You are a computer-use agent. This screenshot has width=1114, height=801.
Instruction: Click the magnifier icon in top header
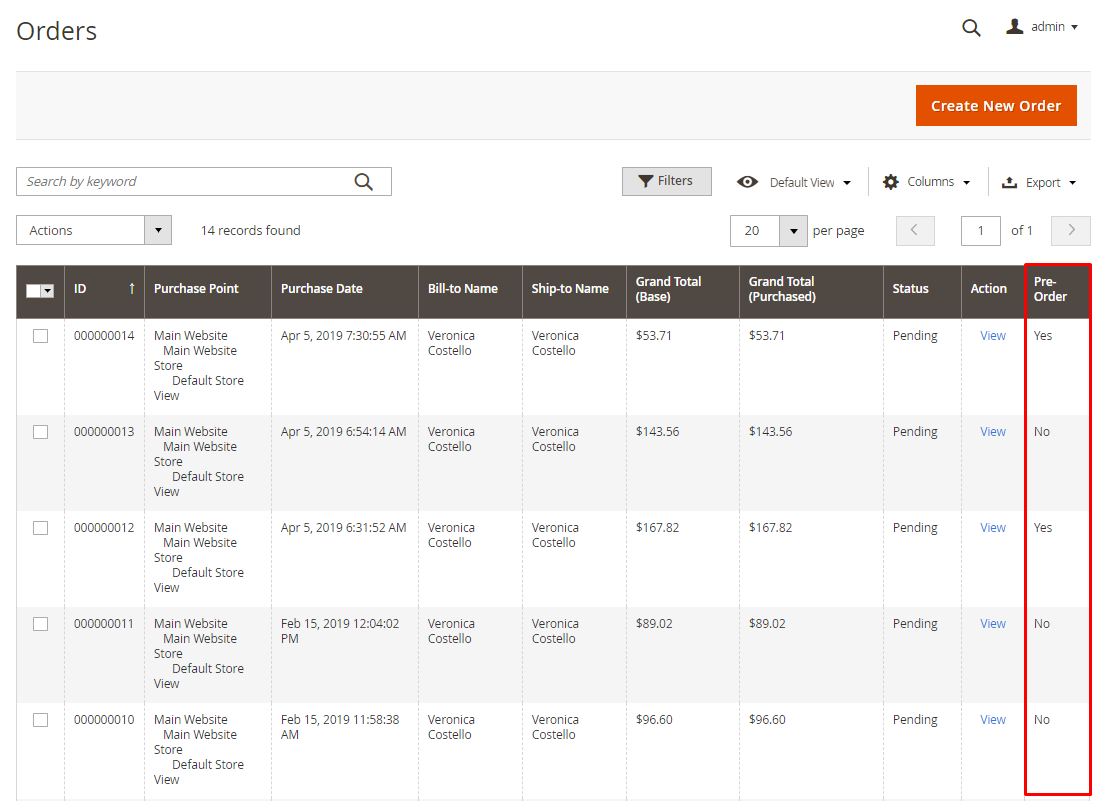[971, 28]
